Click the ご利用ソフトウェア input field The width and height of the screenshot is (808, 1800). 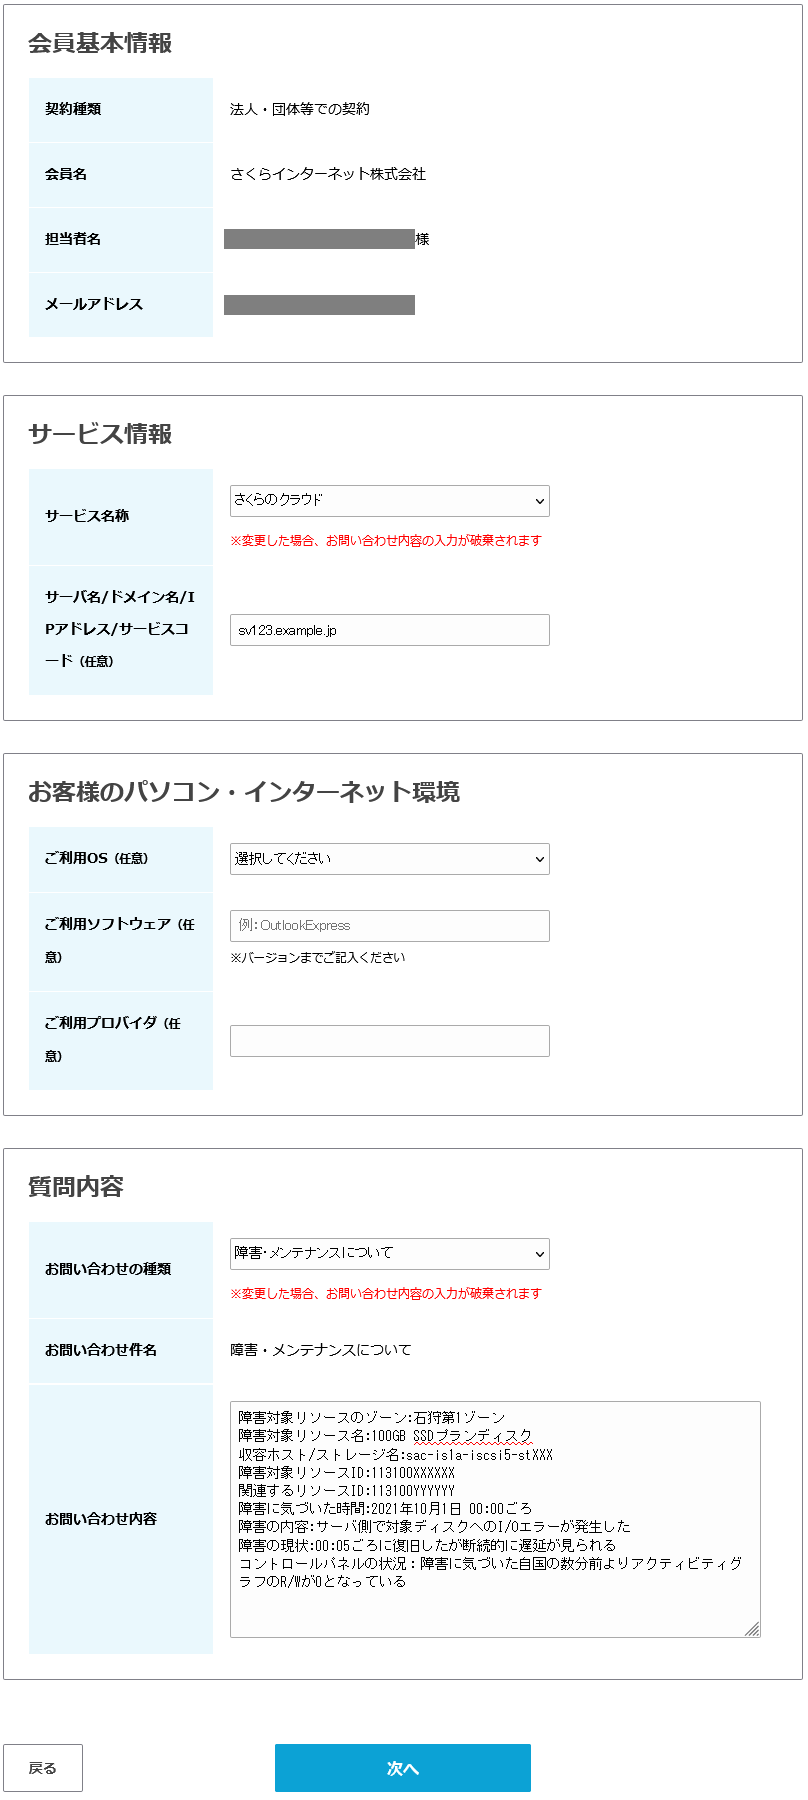click(x=389, y=926)
